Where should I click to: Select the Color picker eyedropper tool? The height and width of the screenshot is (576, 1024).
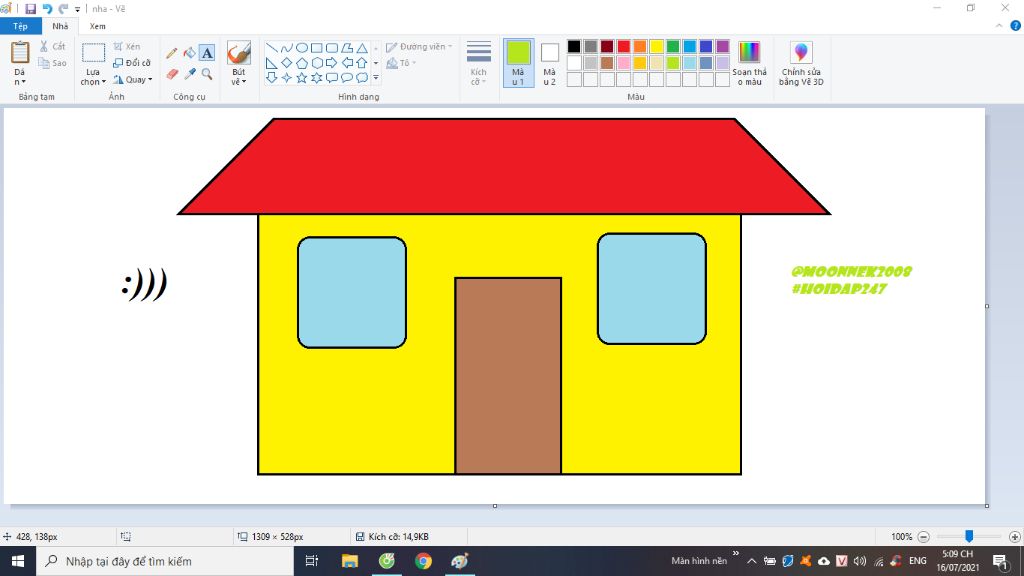189,74
